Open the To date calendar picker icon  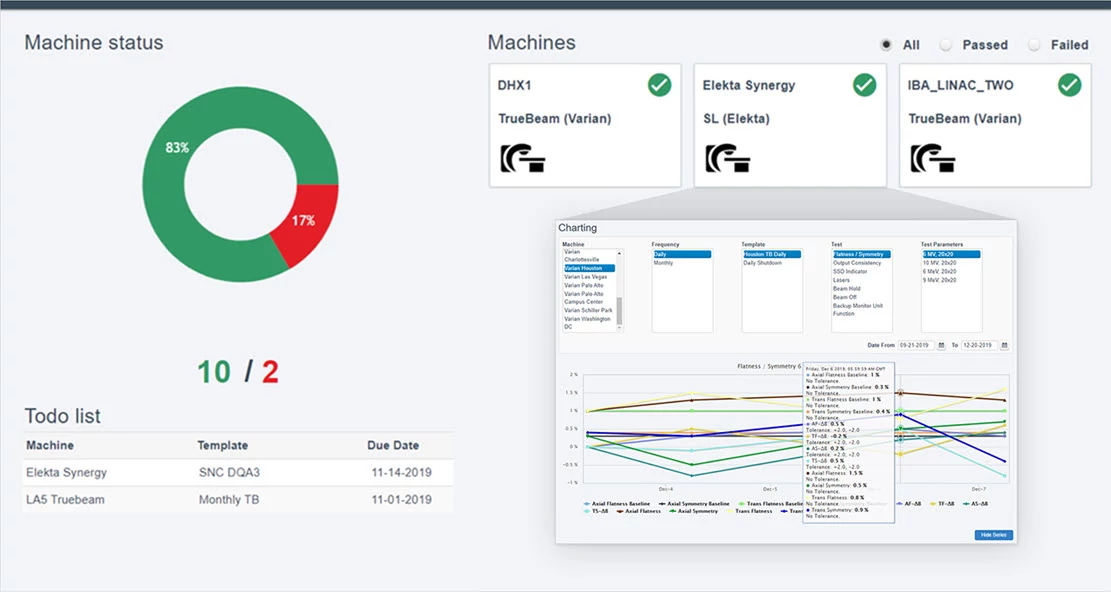pos(1004,346)
